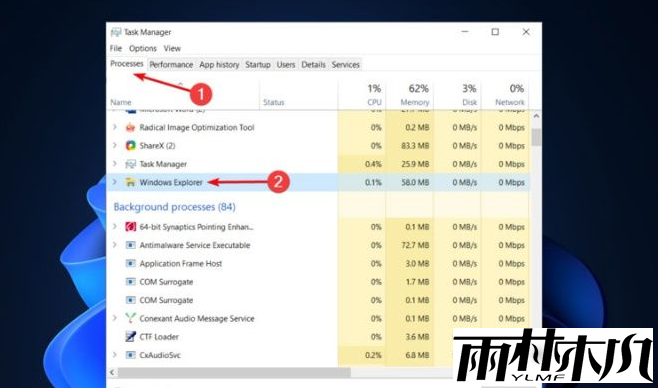658x388 pixels.
Task: Select the ShareX app icon
Action: pos(131,146)
